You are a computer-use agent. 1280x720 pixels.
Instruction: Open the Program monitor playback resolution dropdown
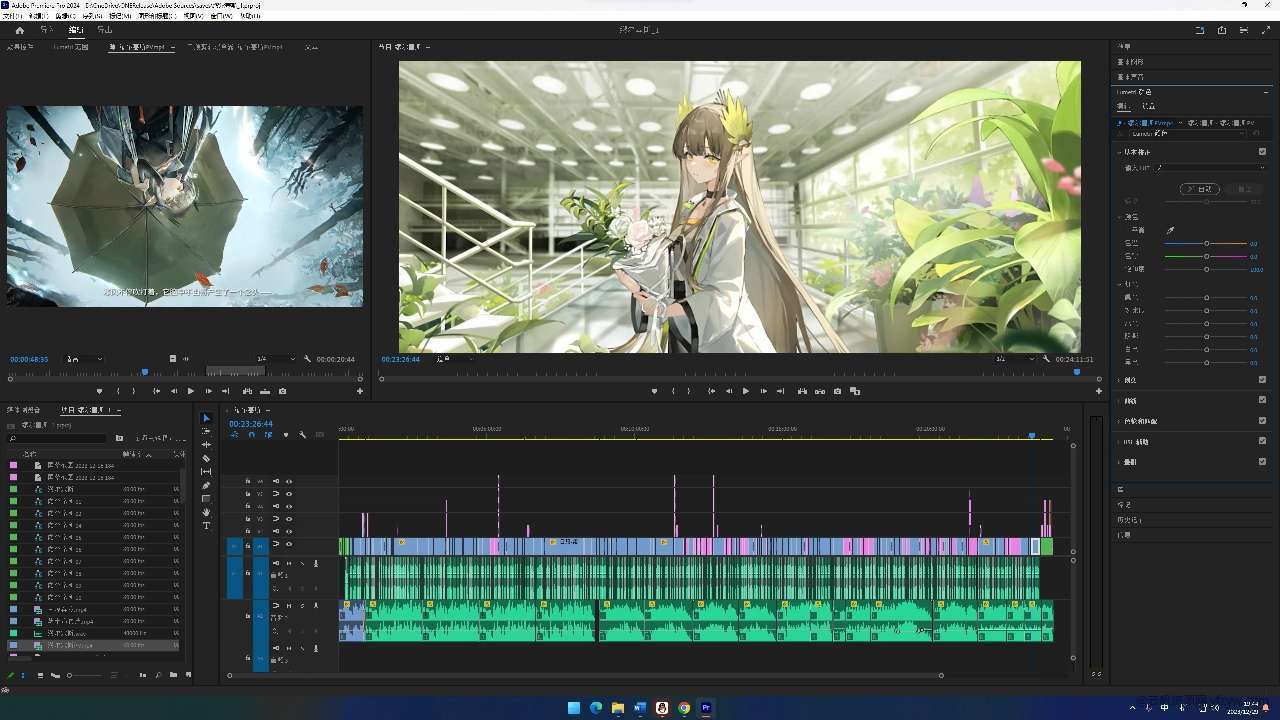coord(1015,359)
